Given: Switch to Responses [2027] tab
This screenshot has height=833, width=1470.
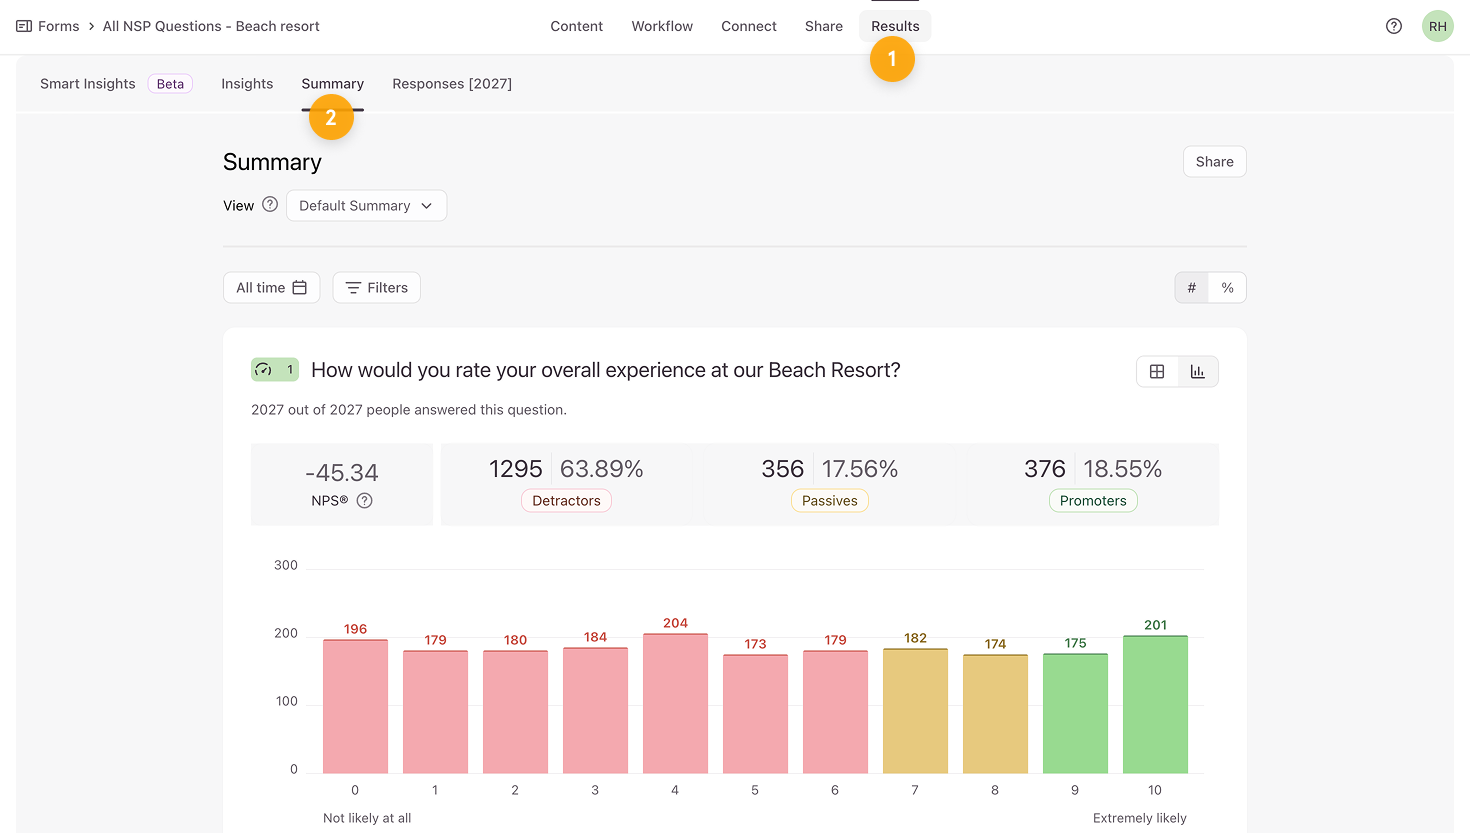Looking at the screenshot, I should pos(451,84).
